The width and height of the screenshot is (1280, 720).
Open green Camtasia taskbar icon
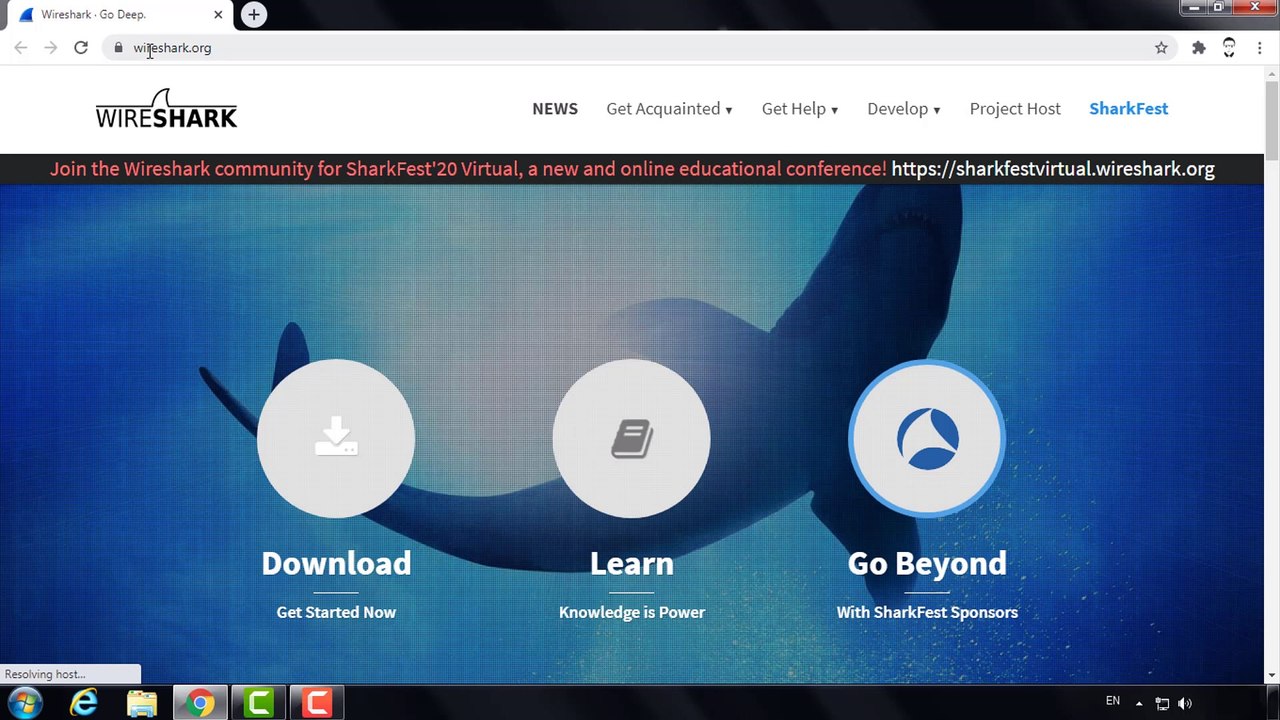tap(259, 703)
